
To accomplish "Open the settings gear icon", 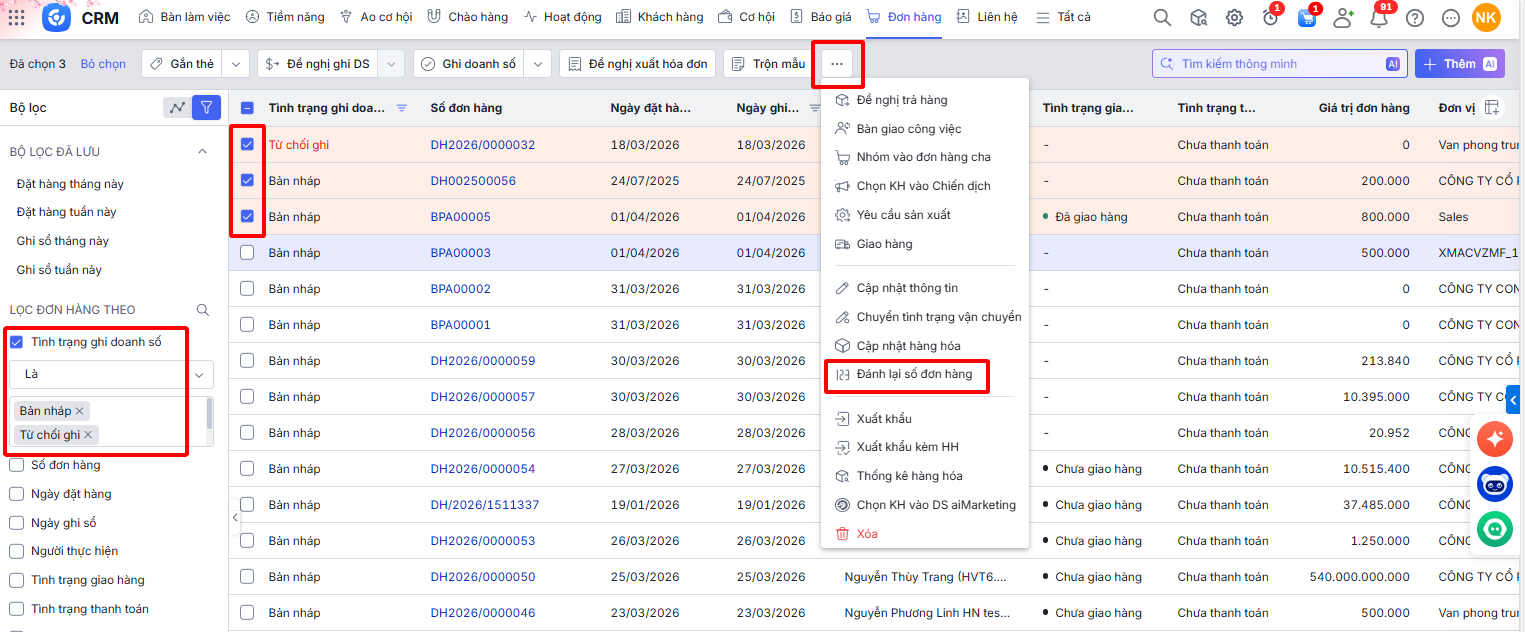I will point(1234,17).
